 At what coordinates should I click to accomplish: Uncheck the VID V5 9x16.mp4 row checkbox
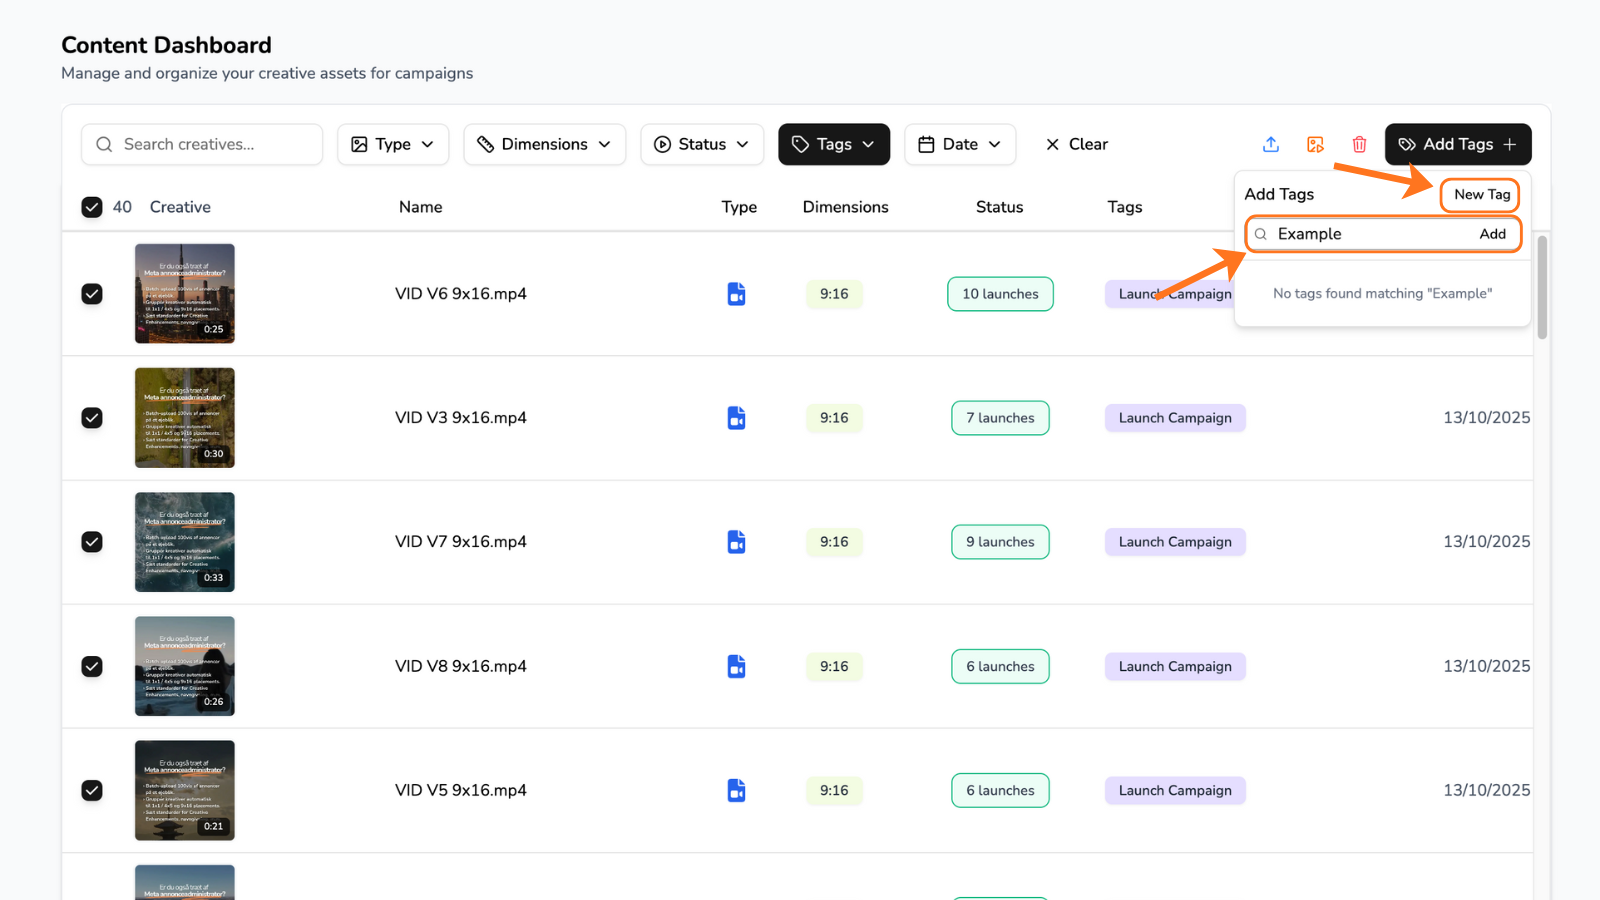(92, 790)
